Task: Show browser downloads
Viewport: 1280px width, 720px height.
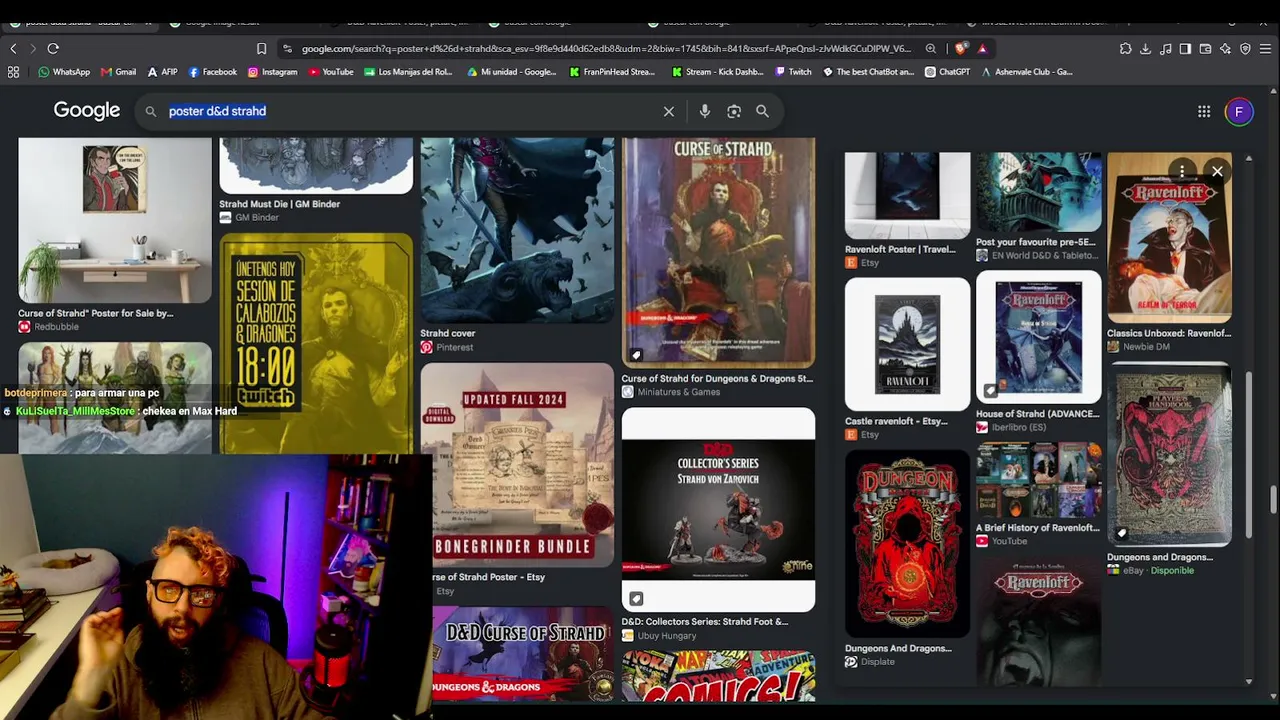Action: point(1145,48)
